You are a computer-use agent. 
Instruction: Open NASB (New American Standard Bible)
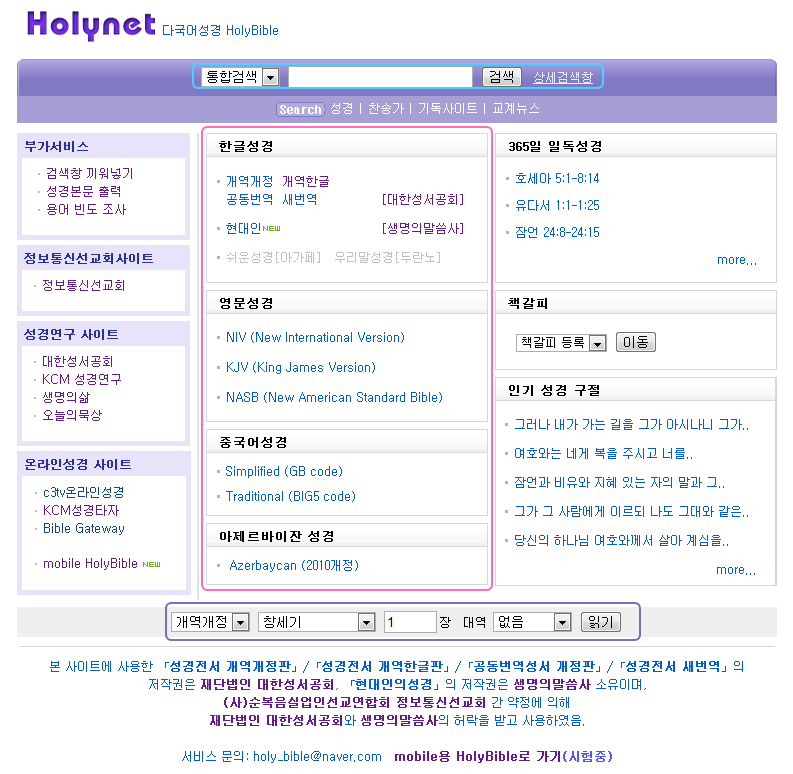tap(334, 397)
